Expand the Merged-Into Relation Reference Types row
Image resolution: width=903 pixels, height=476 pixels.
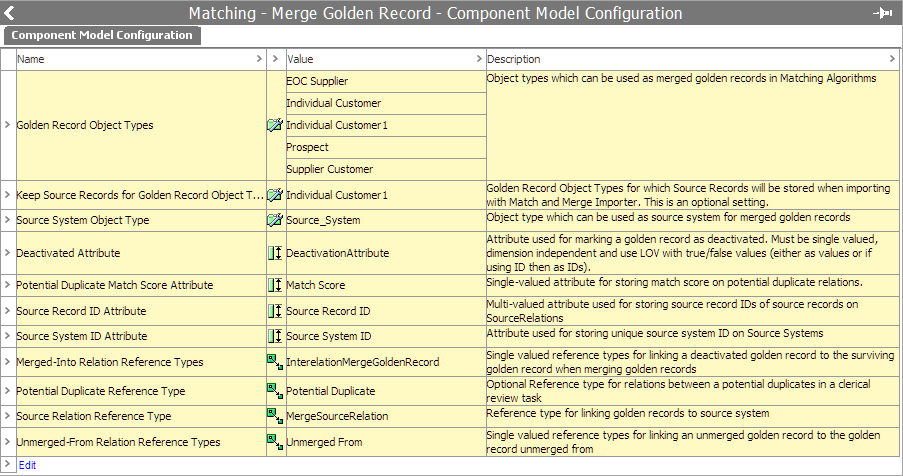[7, 362]
